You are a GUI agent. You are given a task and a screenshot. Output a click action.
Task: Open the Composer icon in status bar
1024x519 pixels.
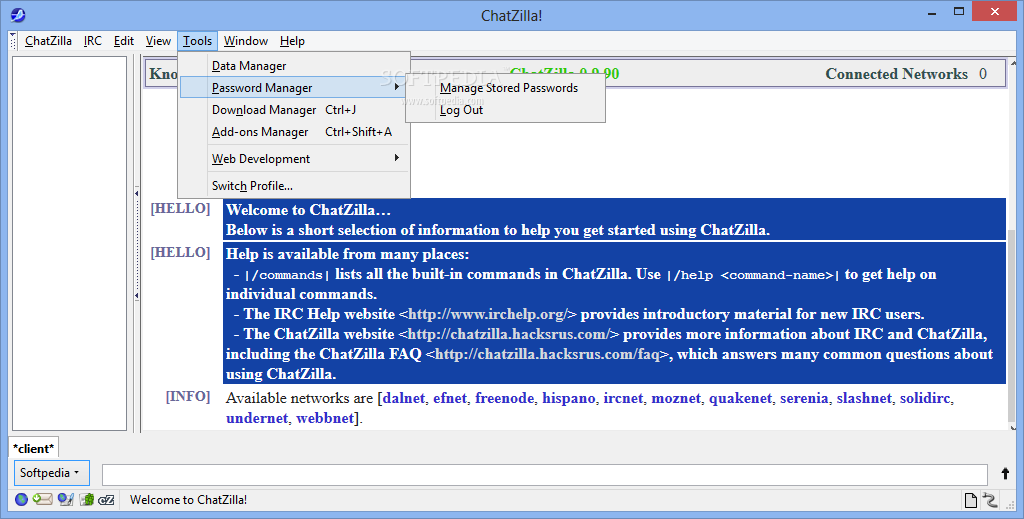[65, 499]
